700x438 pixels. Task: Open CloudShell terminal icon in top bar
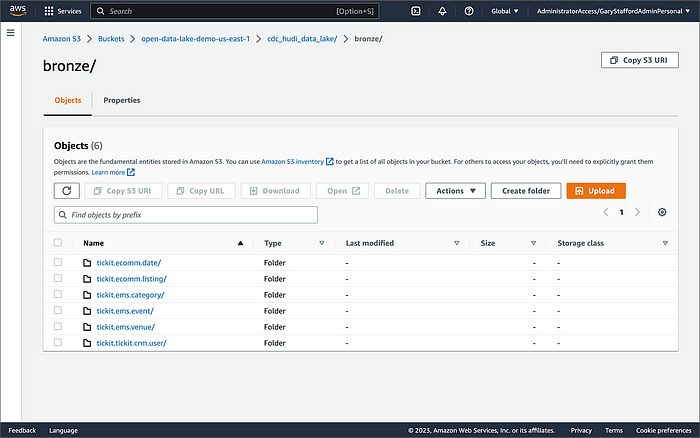[x=416, y=11]
